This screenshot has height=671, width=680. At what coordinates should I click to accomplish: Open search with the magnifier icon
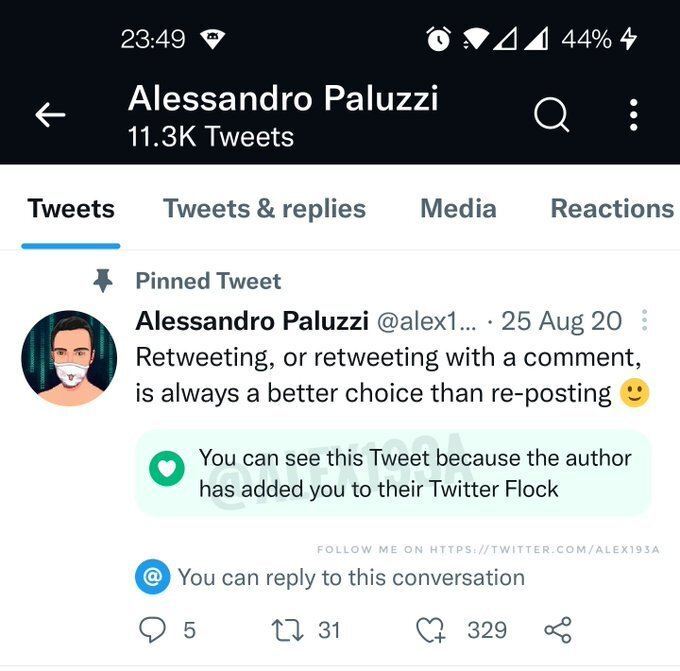(x=551, y=115)
